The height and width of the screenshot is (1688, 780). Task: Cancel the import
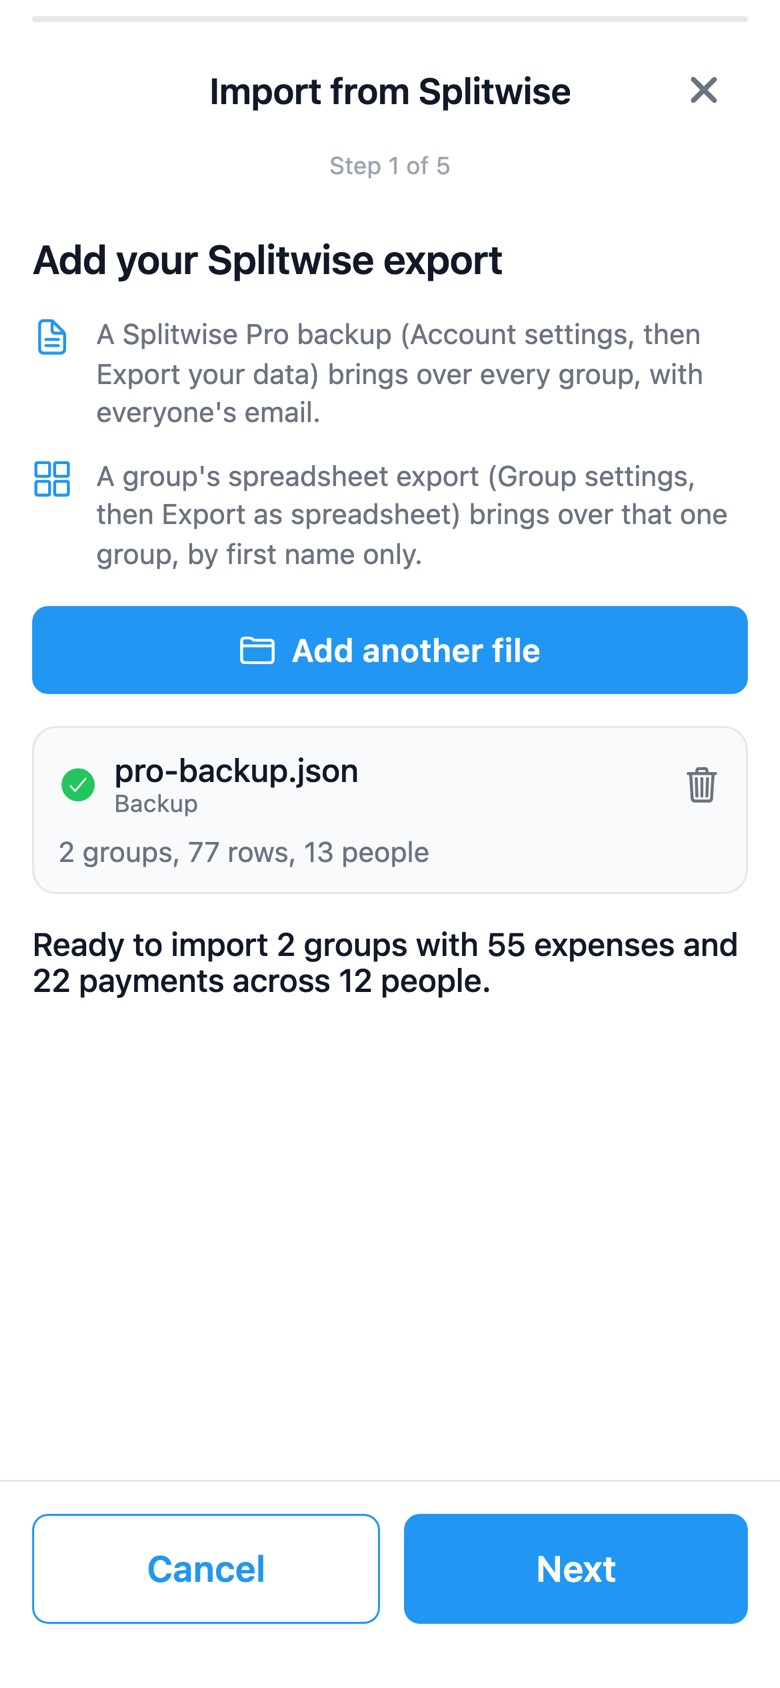click(206, 1568)
